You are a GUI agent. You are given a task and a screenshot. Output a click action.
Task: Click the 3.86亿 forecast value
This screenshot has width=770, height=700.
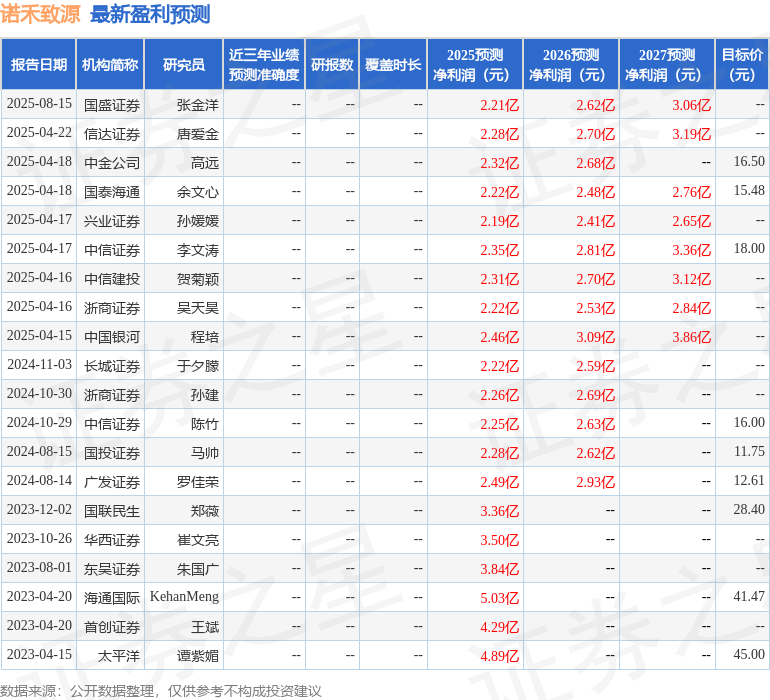coord(691,337)
